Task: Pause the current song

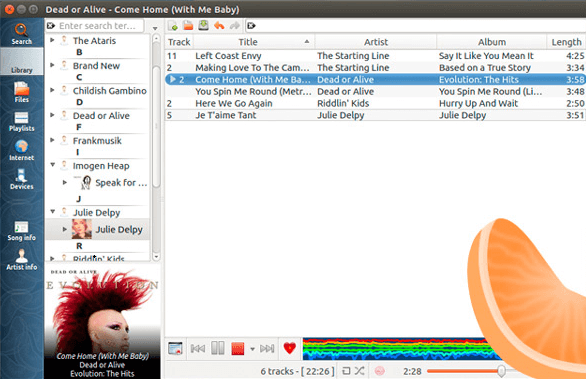Action: tap(218, 348)
